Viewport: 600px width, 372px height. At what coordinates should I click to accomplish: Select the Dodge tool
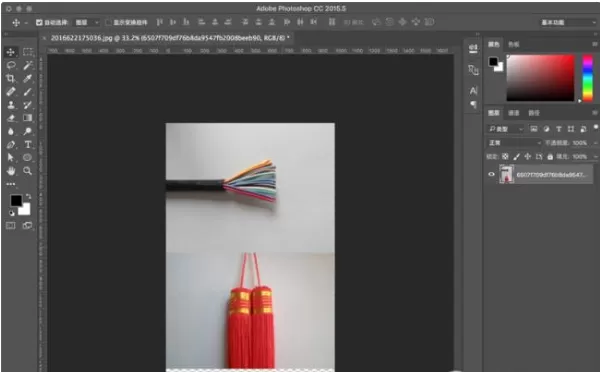[x=28, y=131]
